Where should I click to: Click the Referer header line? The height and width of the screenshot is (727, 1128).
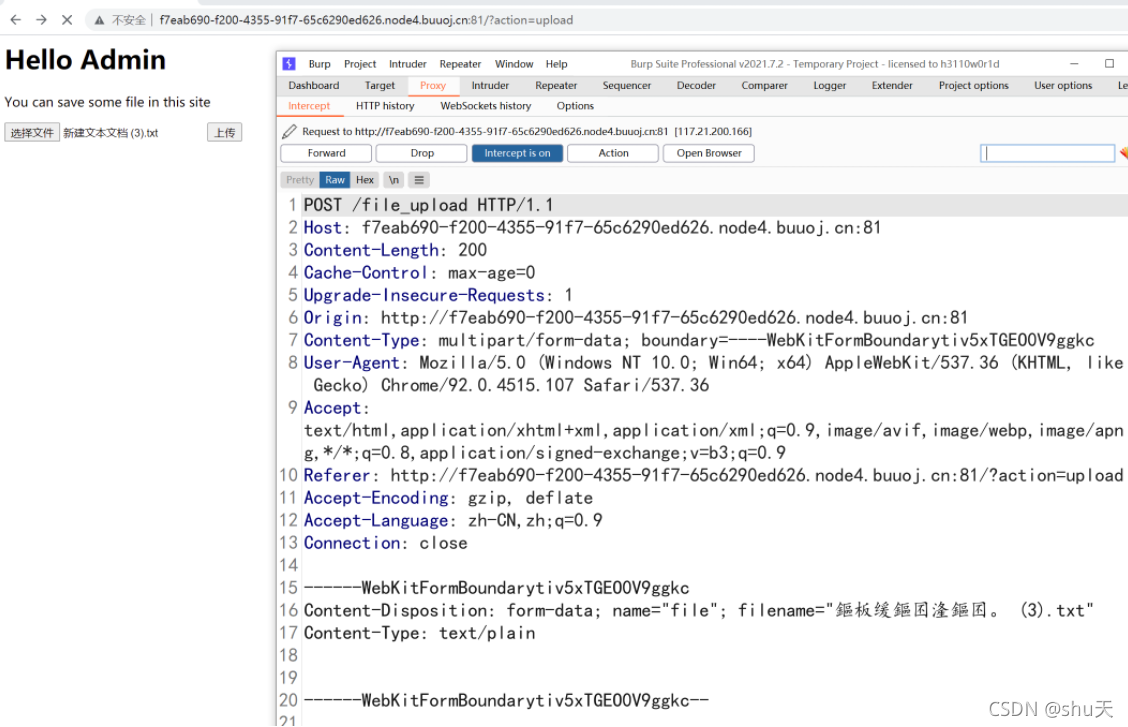point(713,476)
